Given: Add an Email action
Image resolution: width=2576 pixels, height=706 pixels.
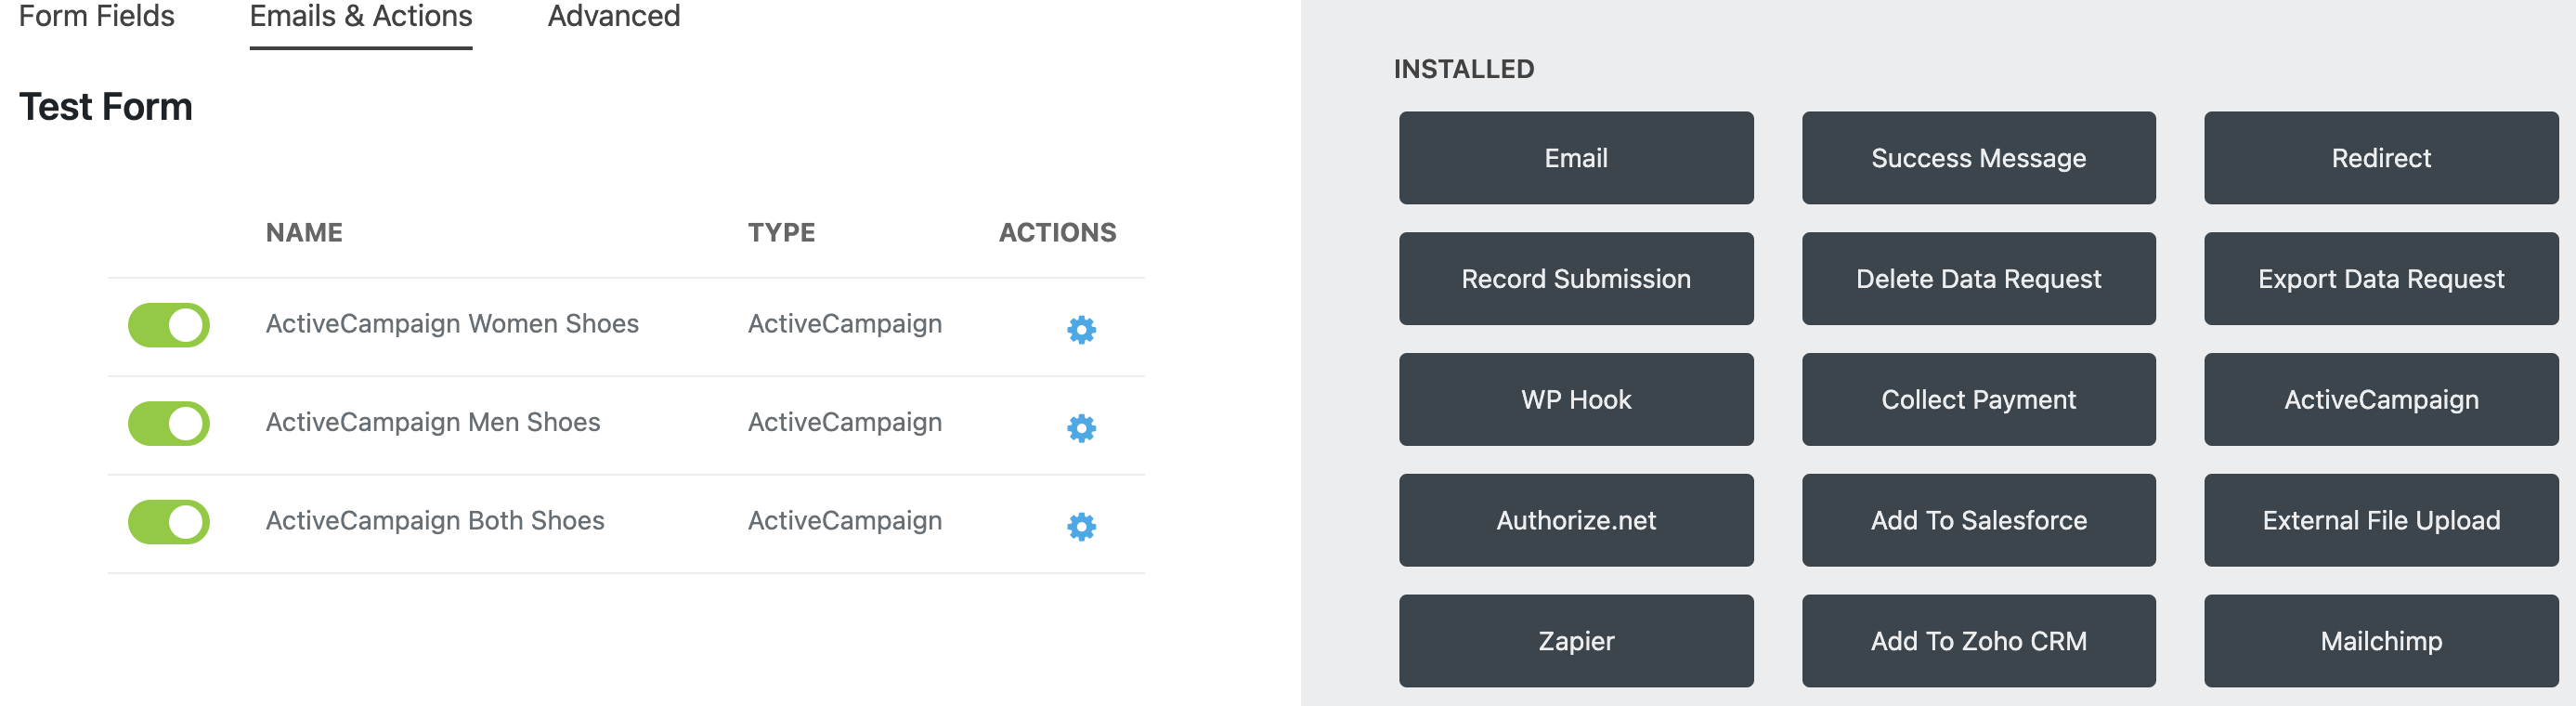Looking at the screenshot, I should [1576, 157].
